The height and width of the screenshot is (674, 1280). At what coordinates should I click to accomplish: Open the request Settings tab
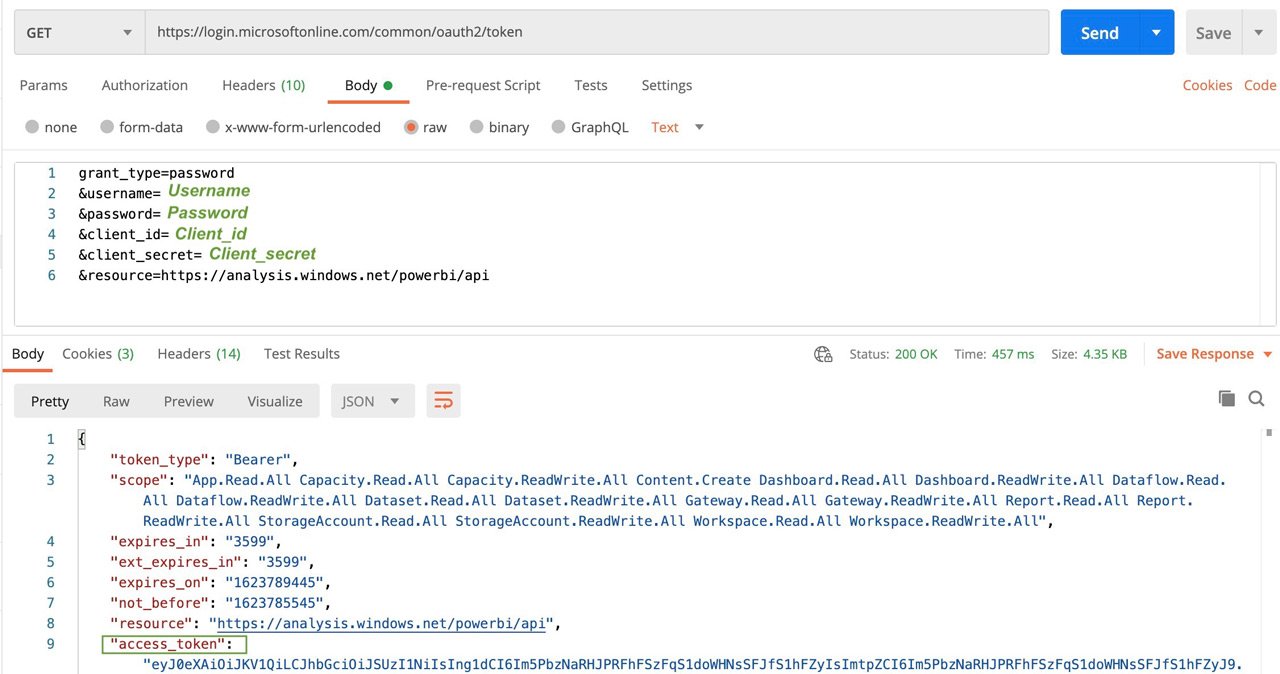pos(667,85)
